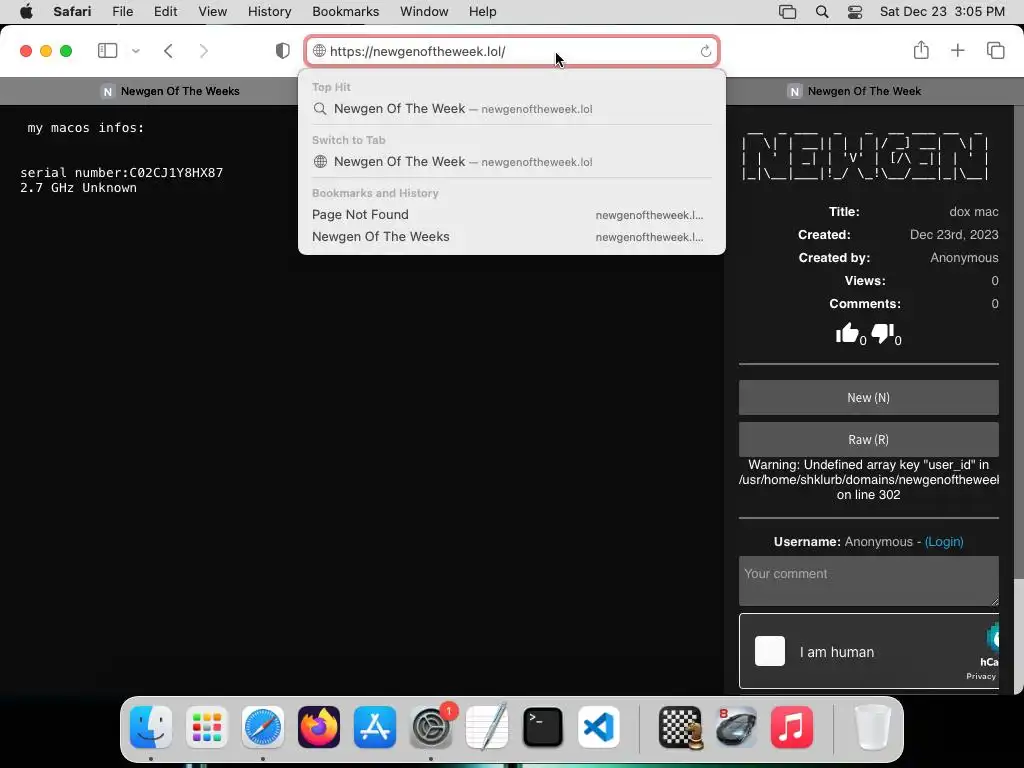Viewport: 1024px width, 768px height.
Task: Open the Share sheet icon
Action: [x=921, y=50]
